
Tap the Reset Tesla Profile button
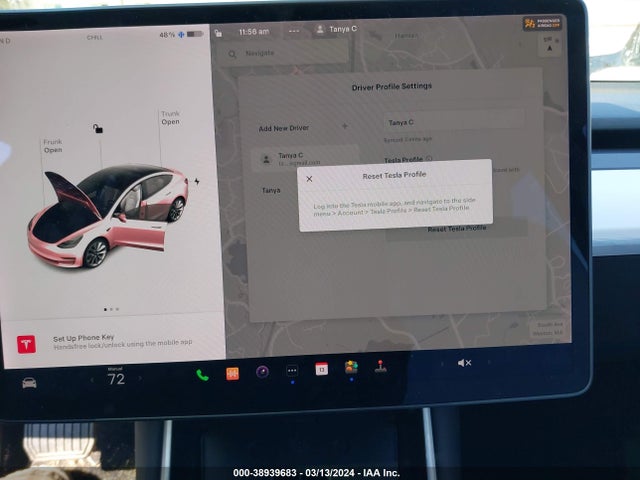click(457, 229)
